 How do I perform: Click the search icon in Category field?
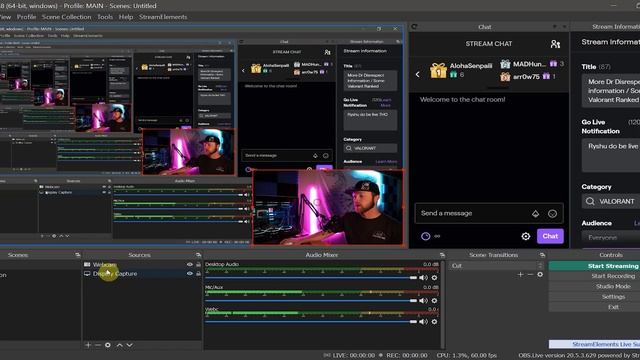point(590,201)
